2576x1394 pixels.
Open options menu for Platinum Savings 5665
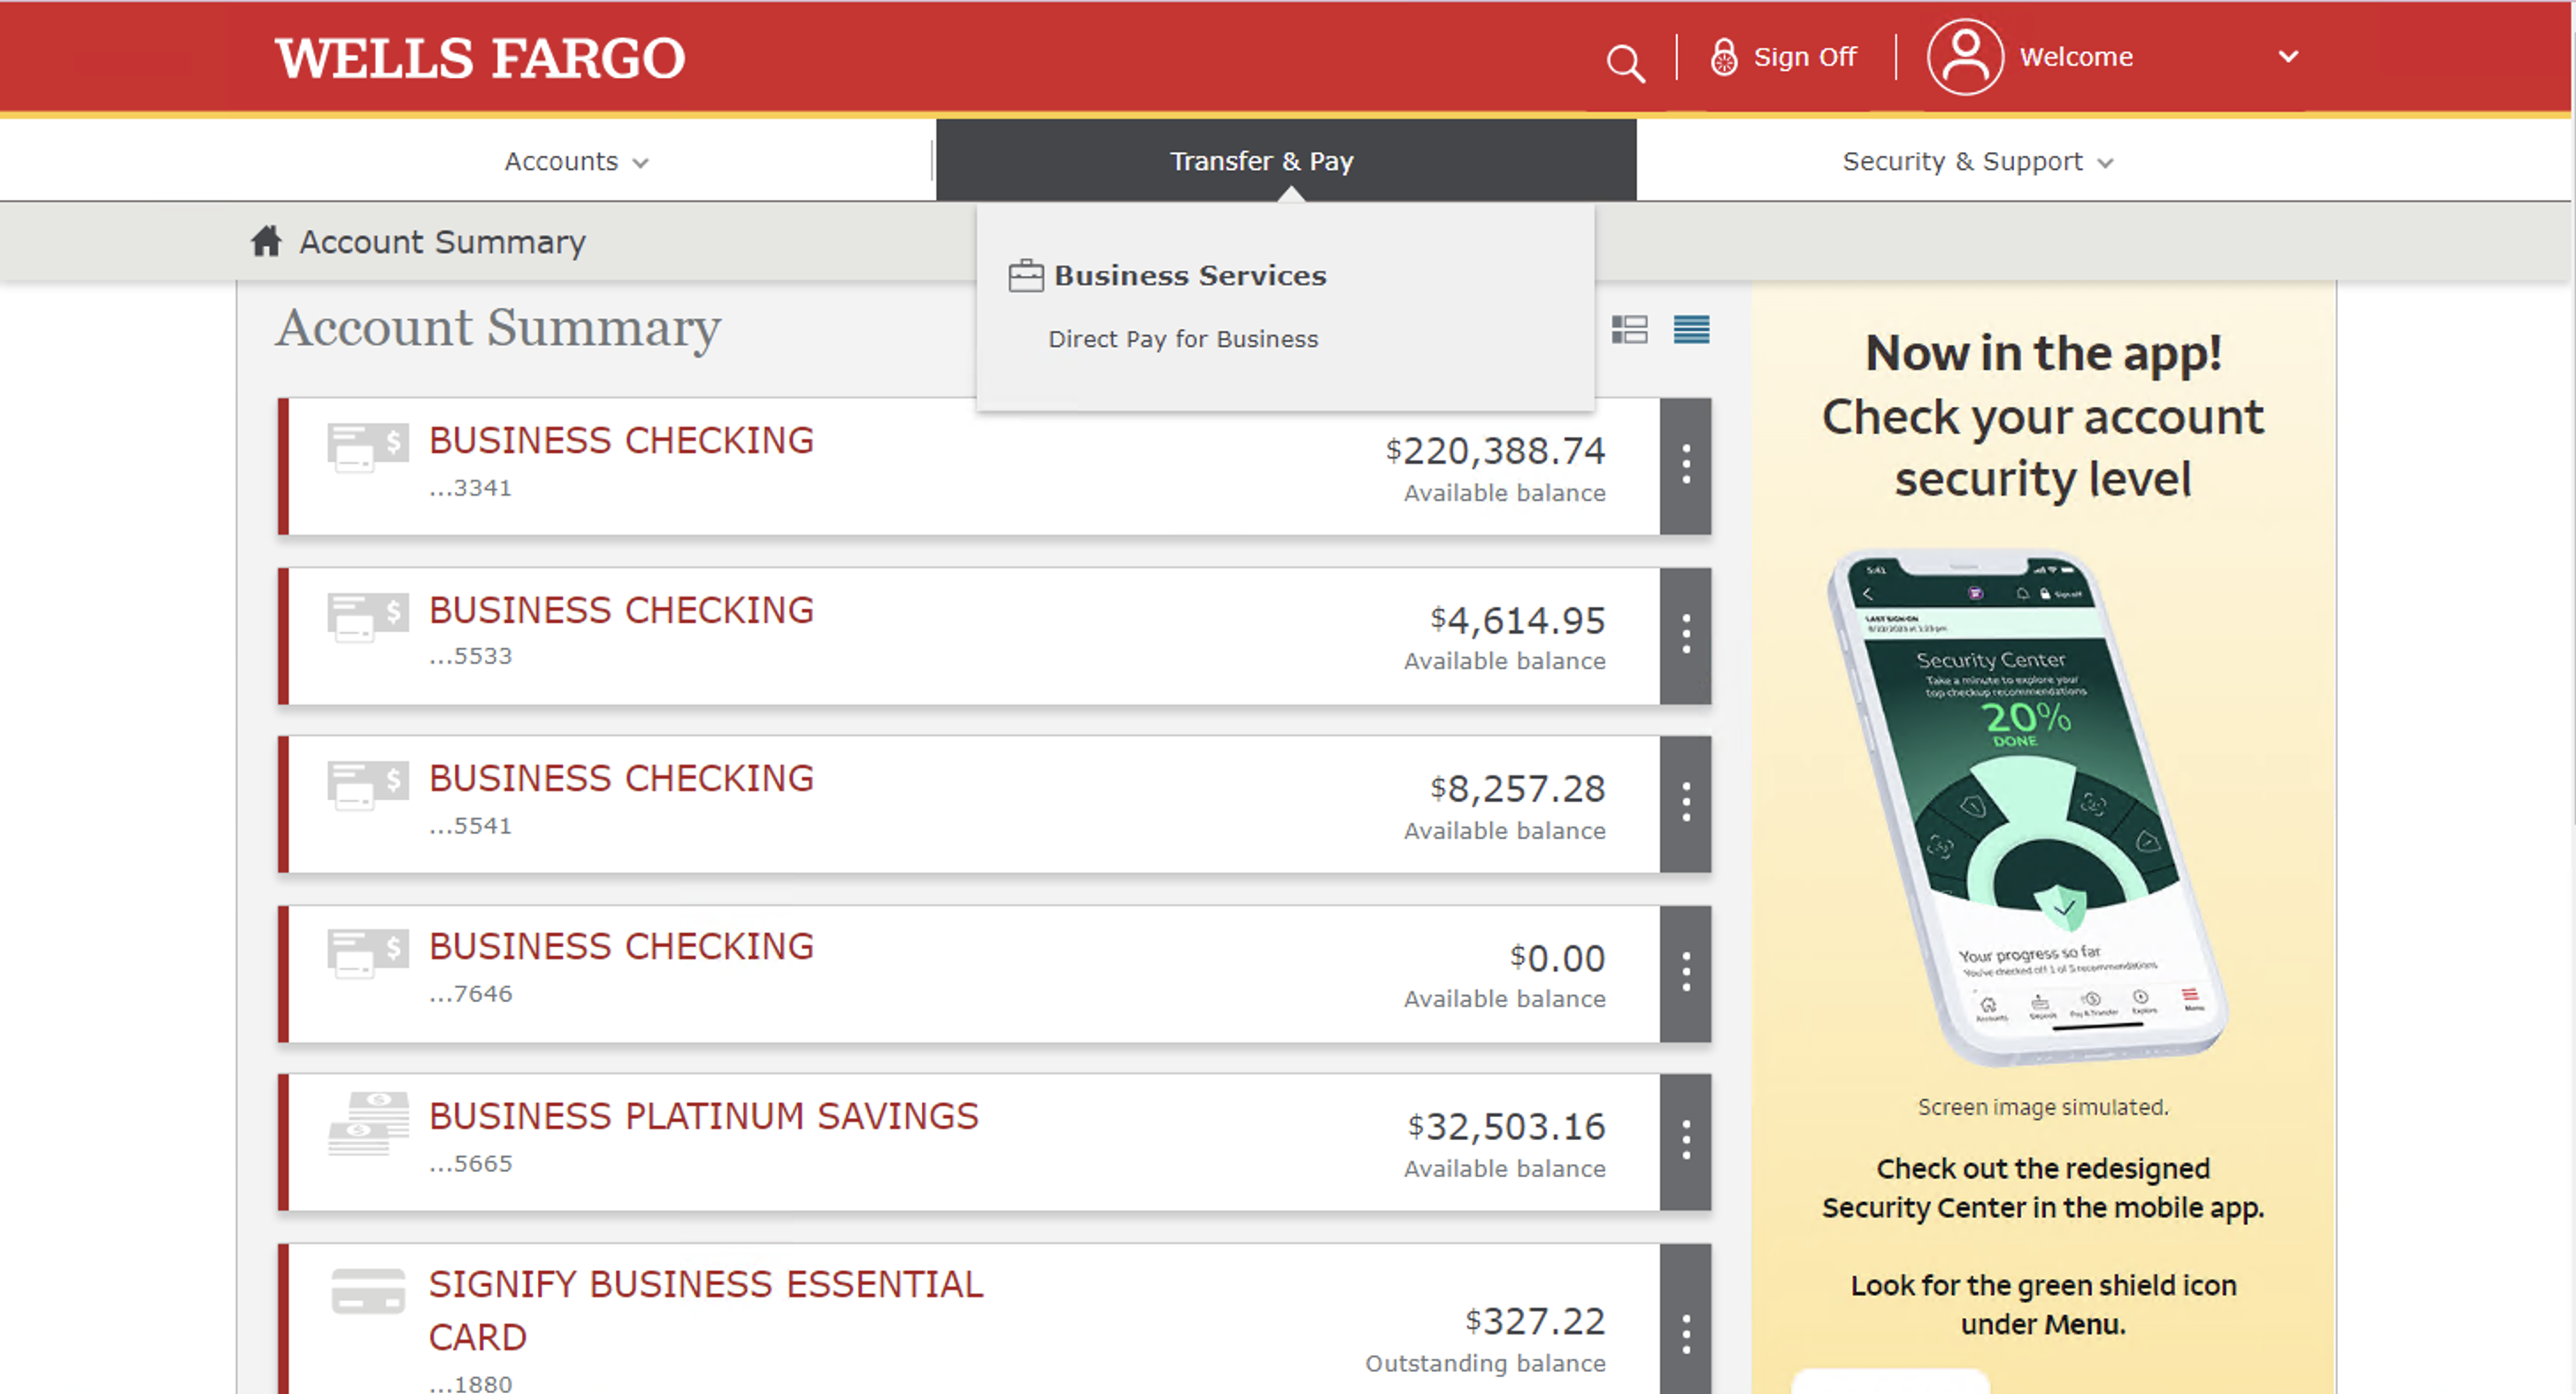(x=1685, y=1141)
